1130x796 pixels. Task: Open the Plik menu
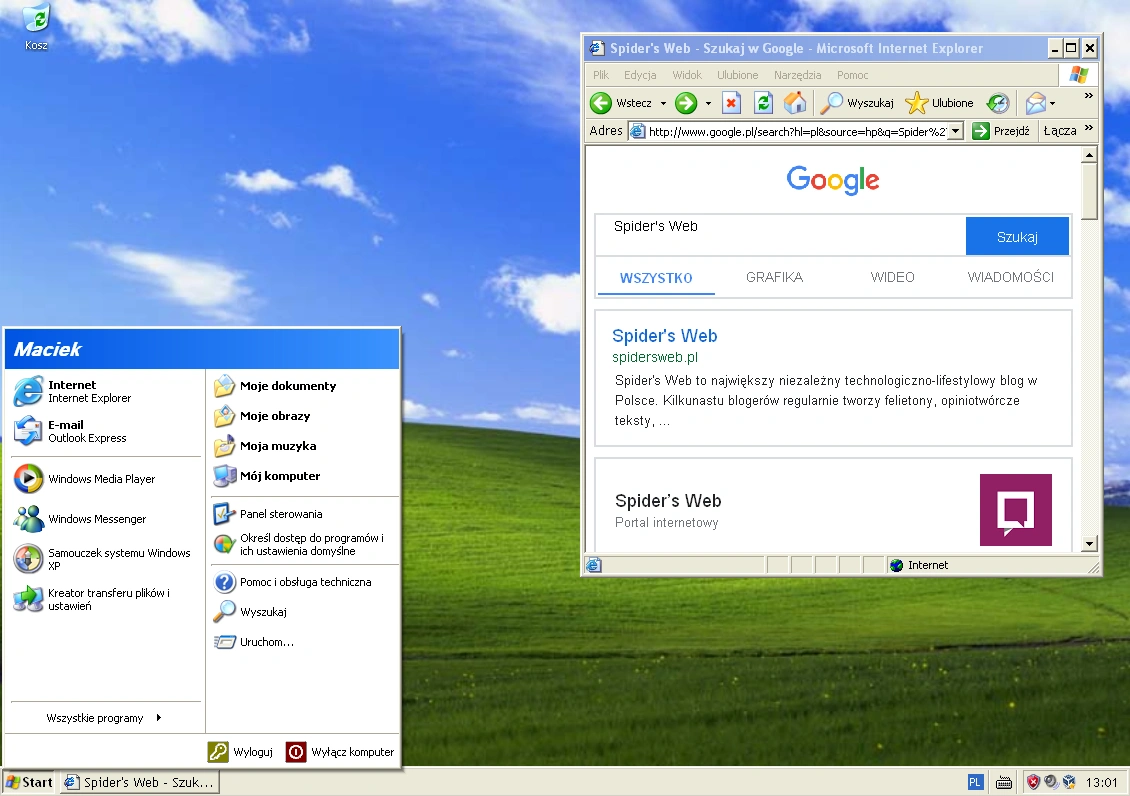click(601, 75)
